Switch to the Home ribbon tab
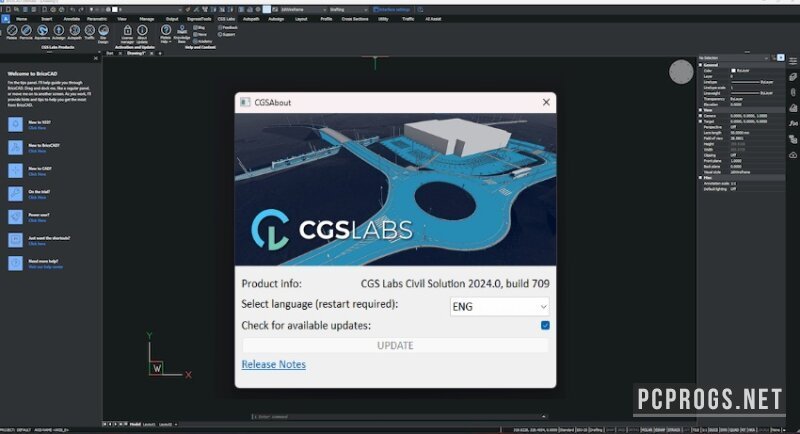This screenshot has width=800, height=434. point(21,19)
